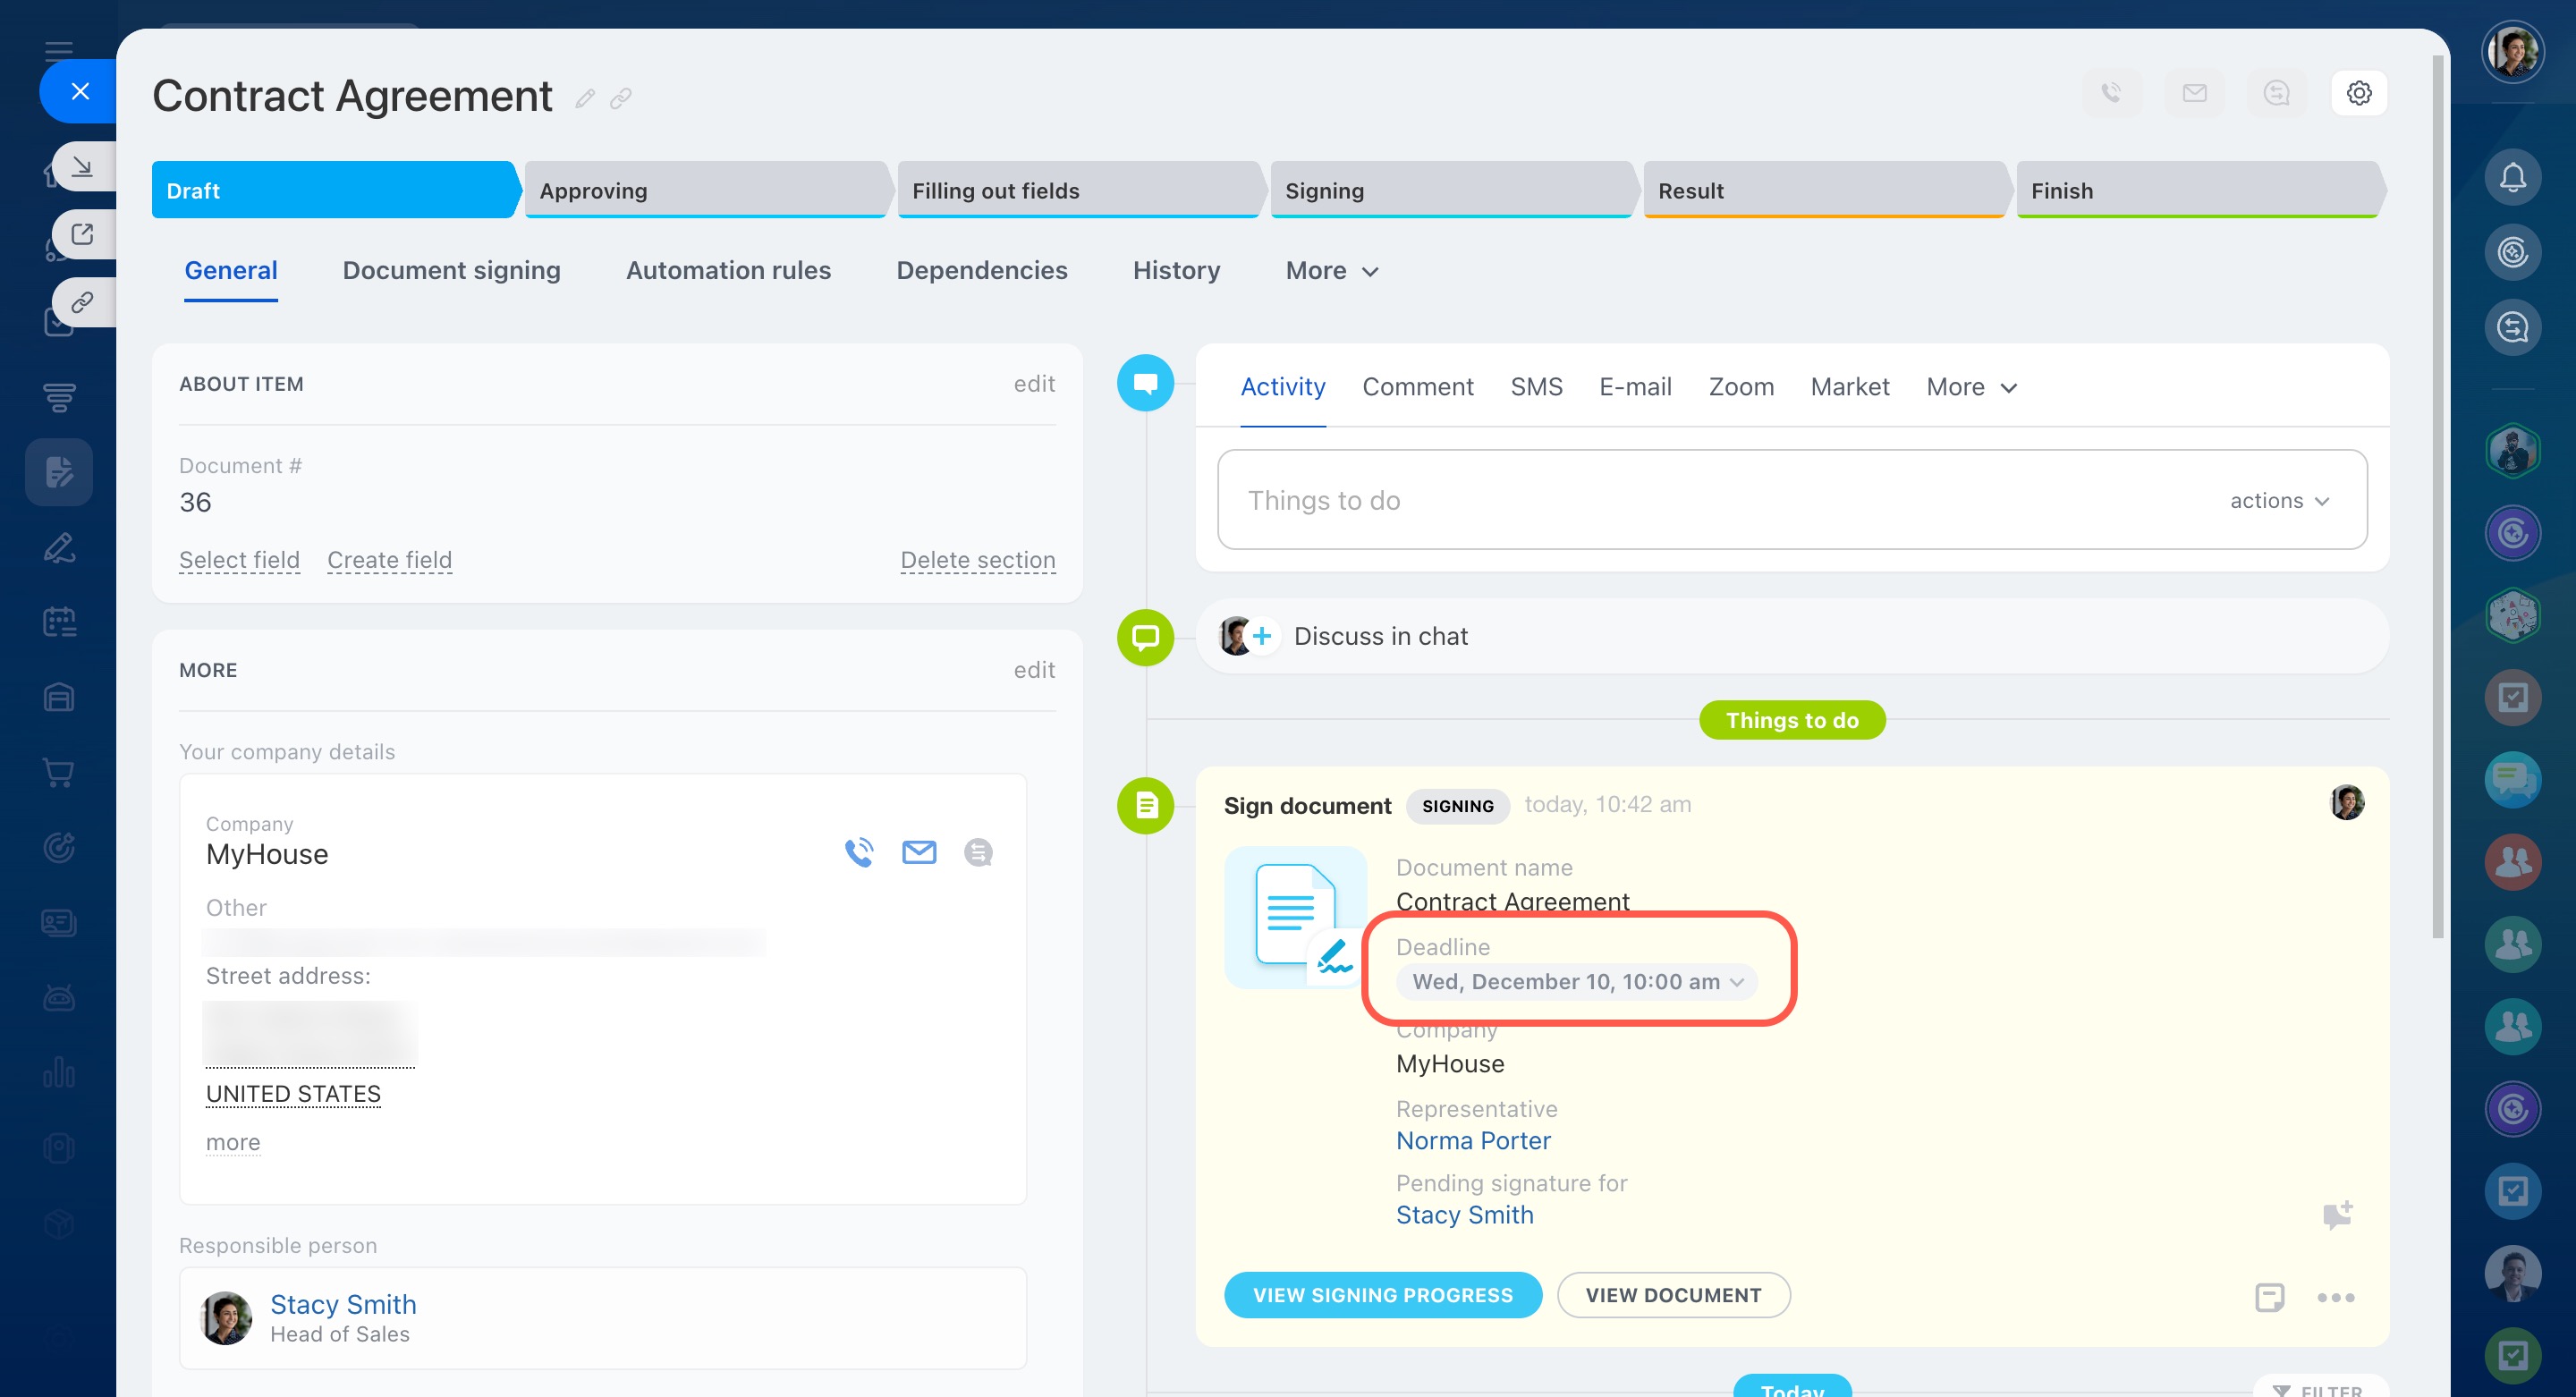Viewport: 2576px width, 1397px height.
Task: Open bar chart analytics icon in left sidebar
Action: point(59,1072)
